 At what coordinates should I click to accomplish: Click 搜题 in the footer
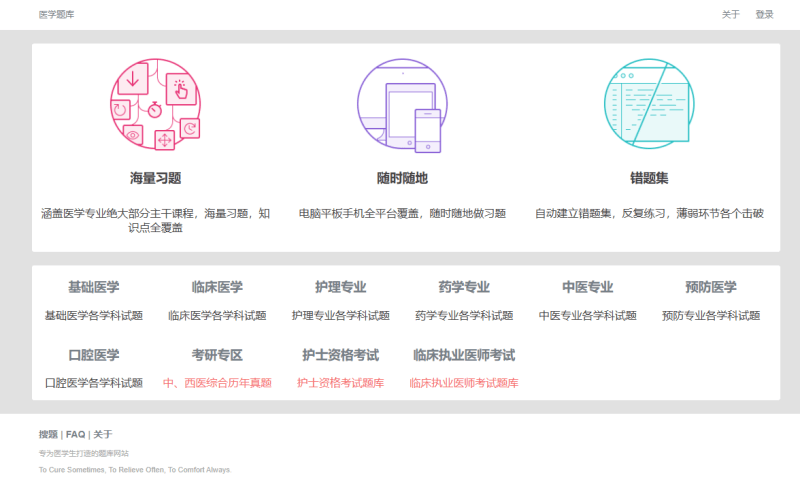48,434
